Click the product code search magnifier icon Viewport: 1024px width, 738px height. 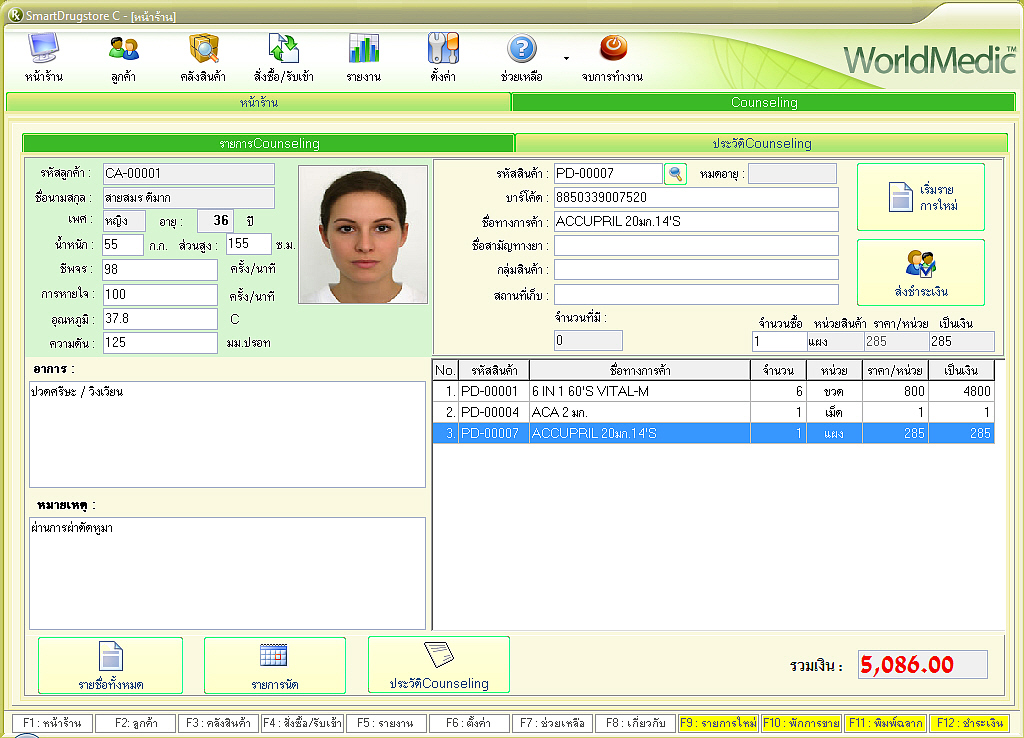click(676, 174)
